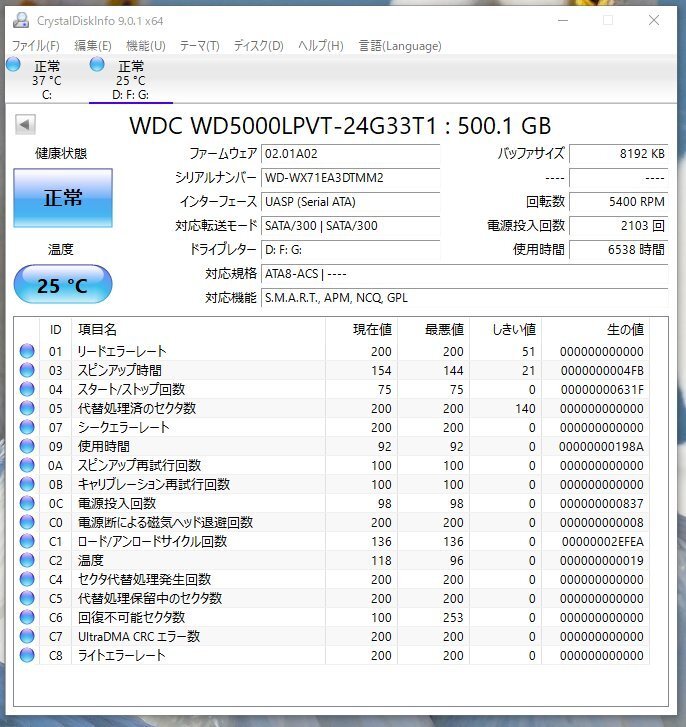The width and height of the screenshot is (686, 727).
Task: Switch to the C: disk tab (37 °C)
Action: (x=47, y=80)
